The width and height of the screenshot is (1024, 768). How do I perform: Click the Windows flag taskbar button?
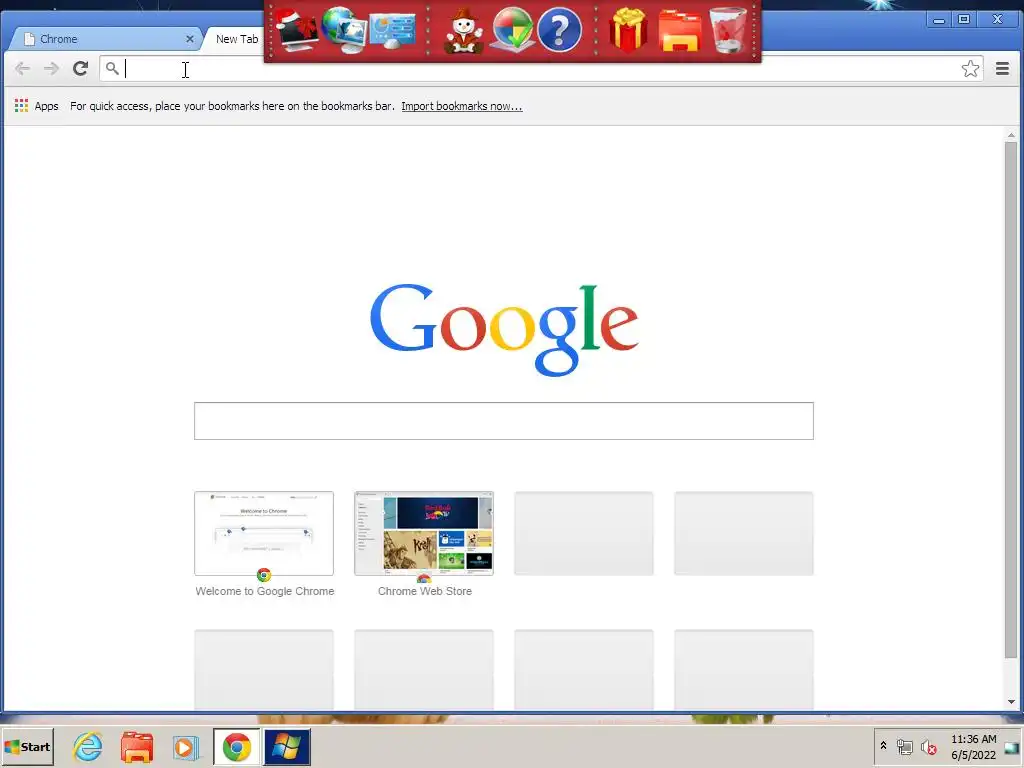coord(287,746)
